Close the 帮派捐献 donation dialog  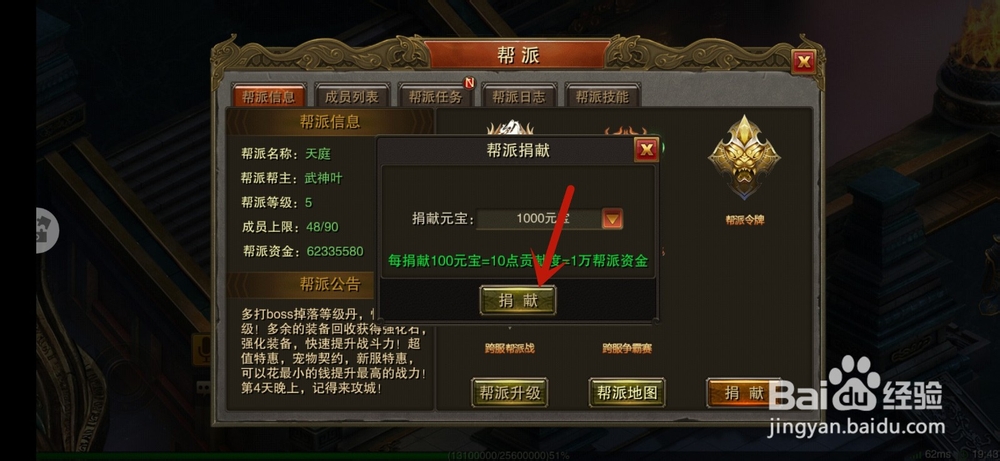coord(646,150)
